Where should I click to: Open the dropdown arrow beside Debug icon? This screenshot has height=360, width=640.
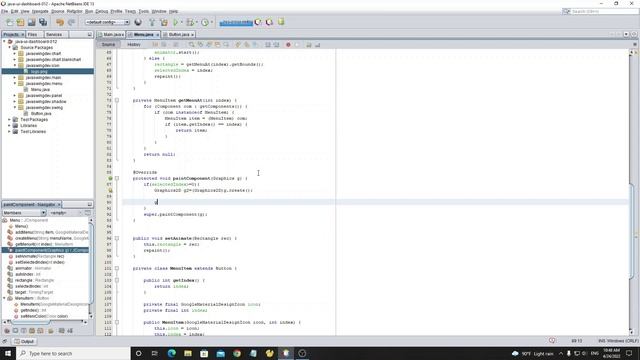tap(196, 22)
